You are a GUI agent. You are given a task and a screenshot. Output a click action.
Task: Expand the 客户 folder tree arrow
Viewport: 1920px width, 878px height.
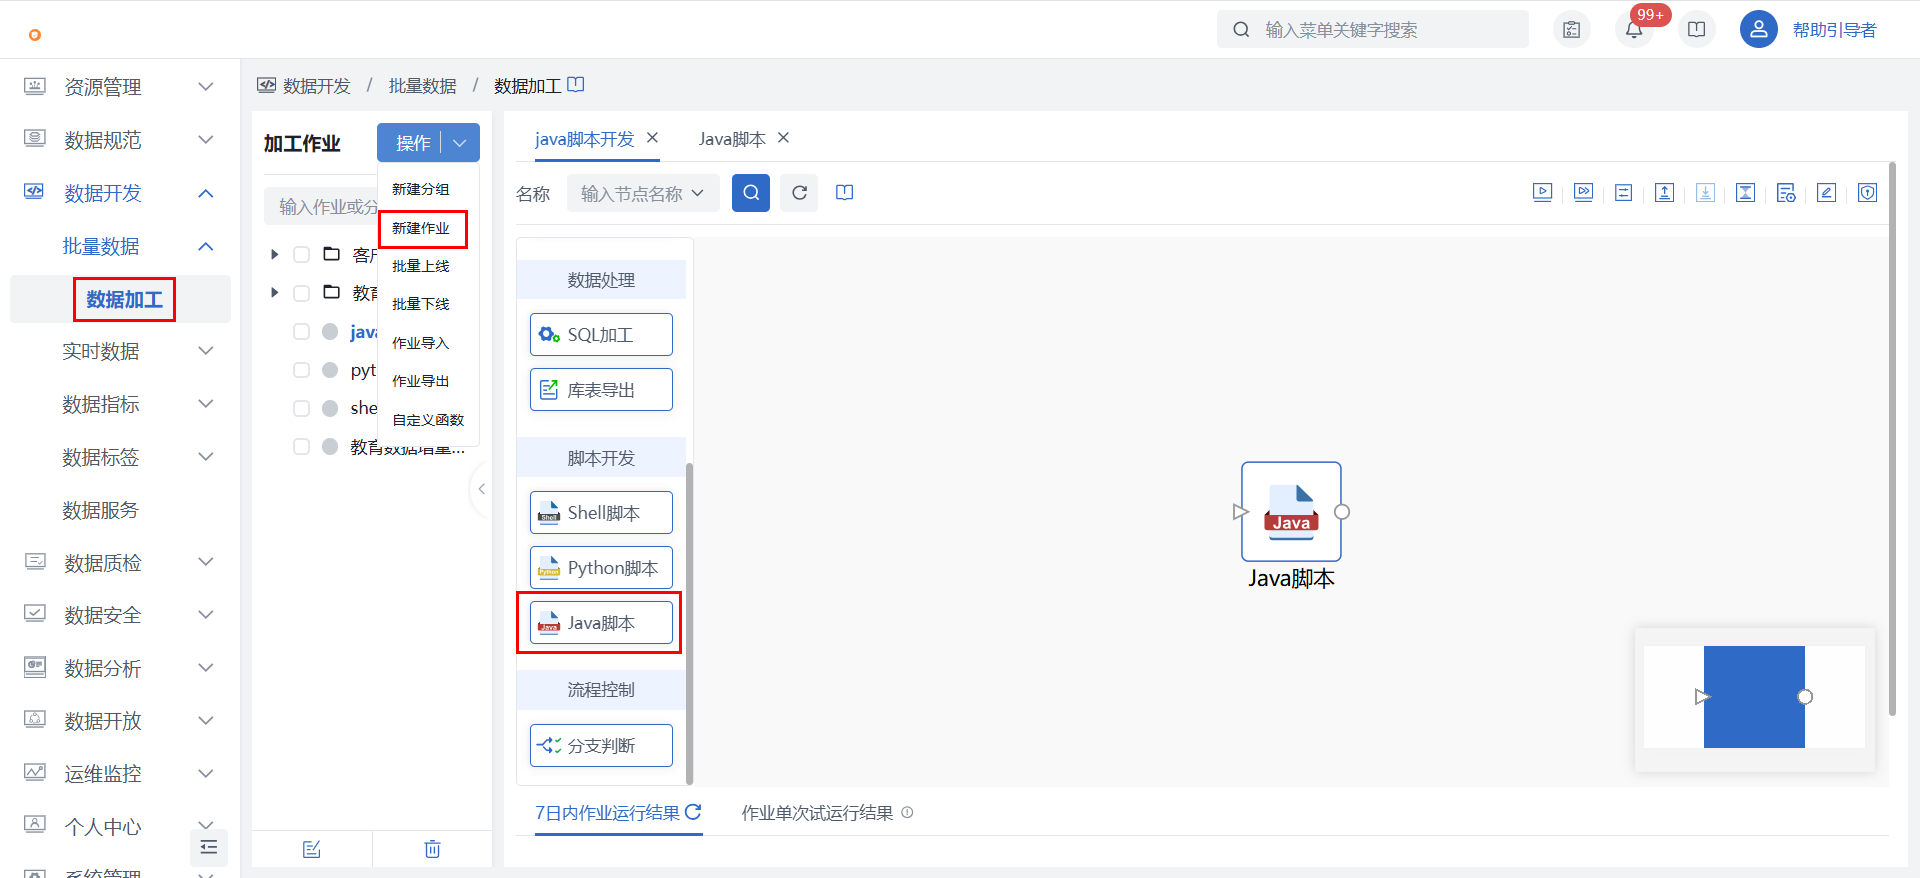point(274,255)
